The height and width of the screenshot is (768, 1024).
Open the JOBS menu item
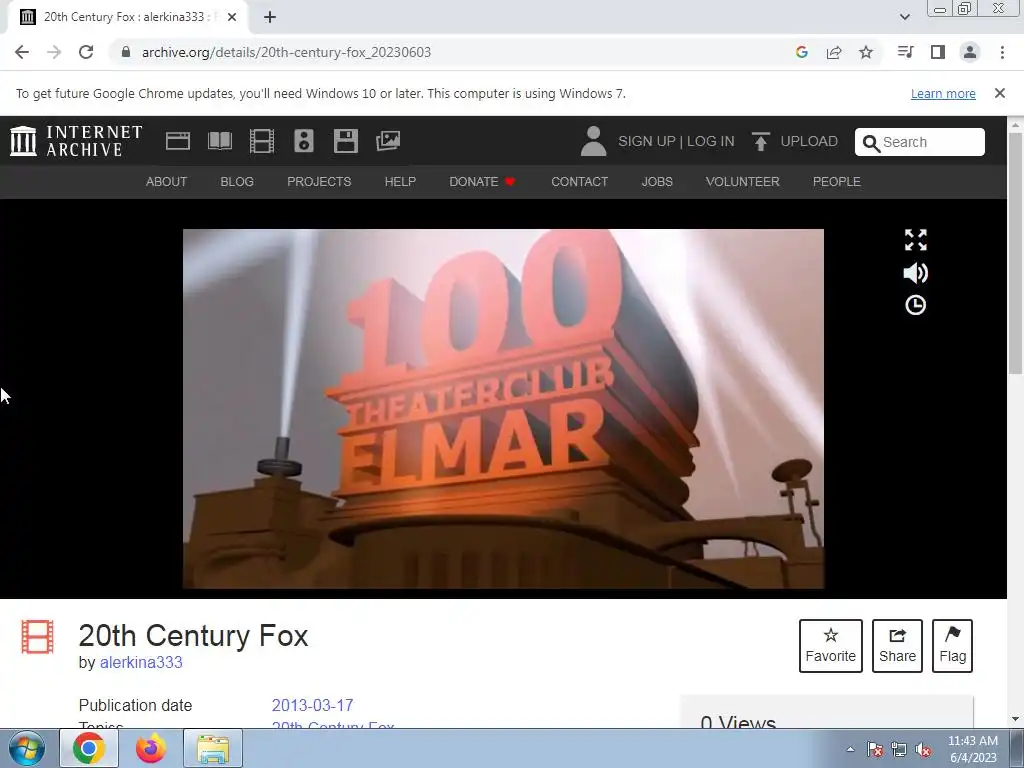[657, 182]
